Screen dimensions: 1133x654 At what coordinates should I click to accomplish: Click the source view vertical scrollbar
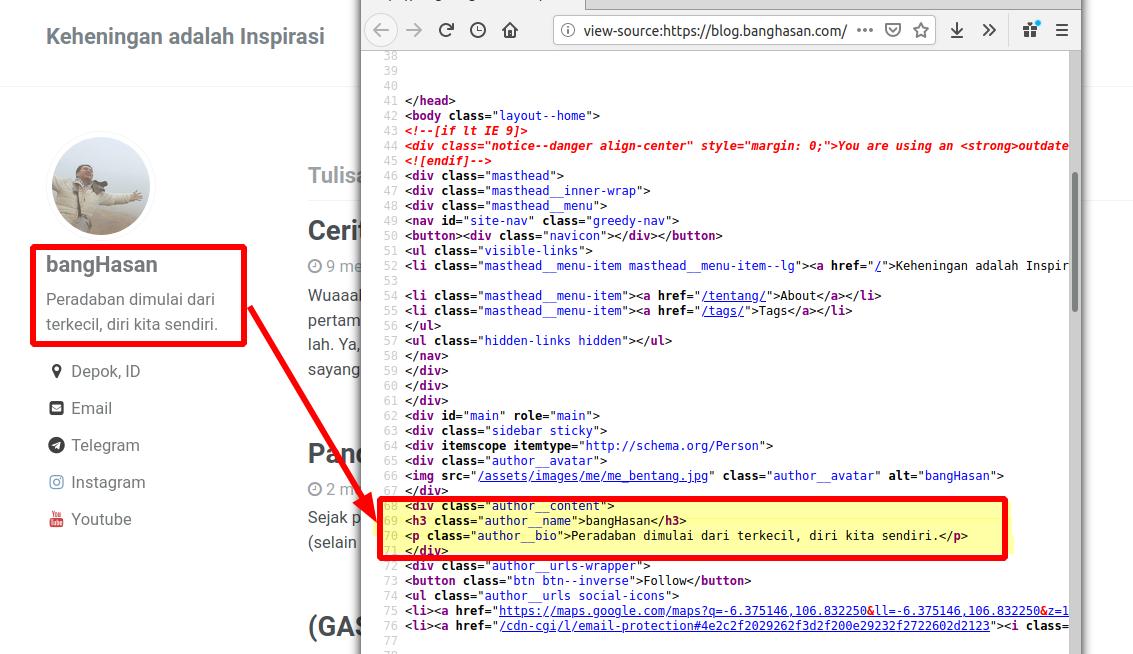1075,240
